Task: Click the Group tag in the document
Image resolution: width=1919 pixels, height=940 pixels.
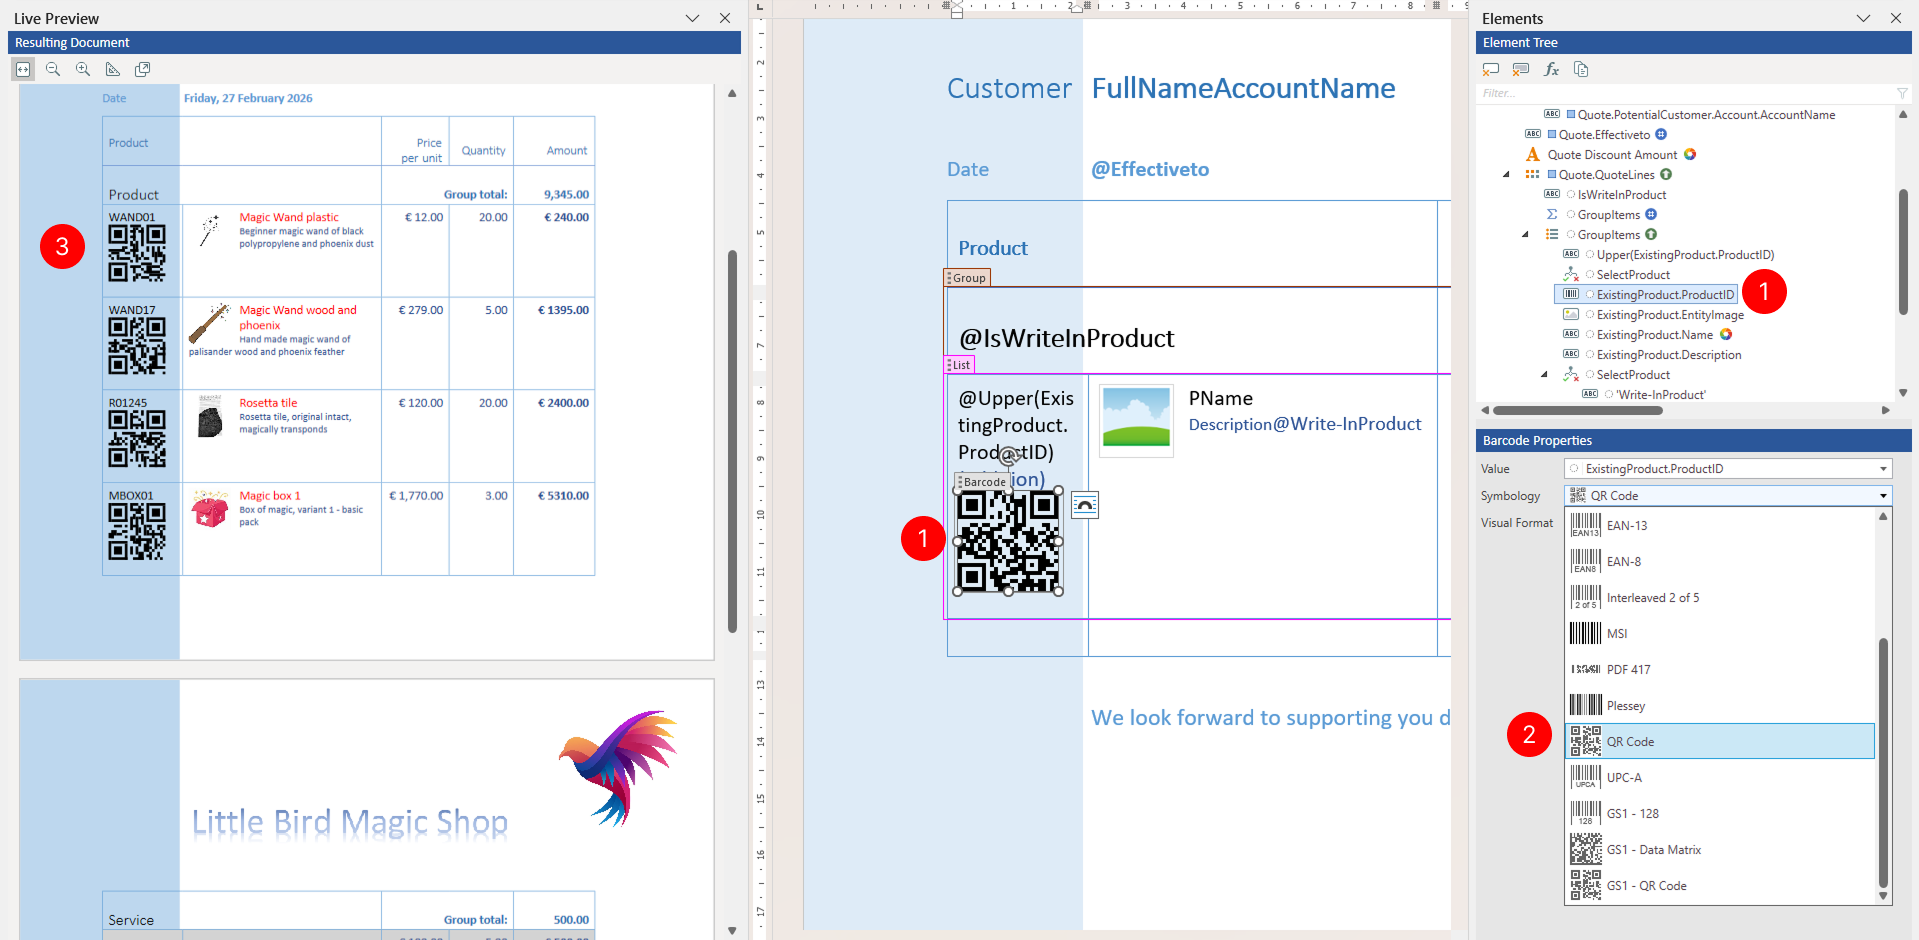Action: click(x=967, y=278)
